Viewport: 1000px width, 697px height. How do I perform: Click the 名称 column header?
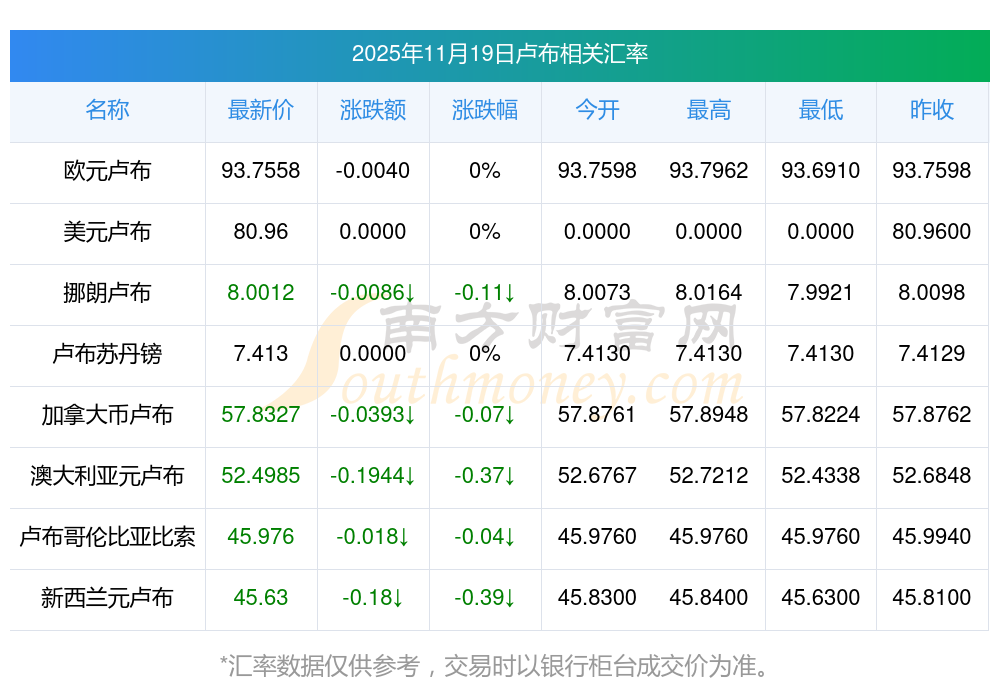pyautogui.click(x=107, y=110)
